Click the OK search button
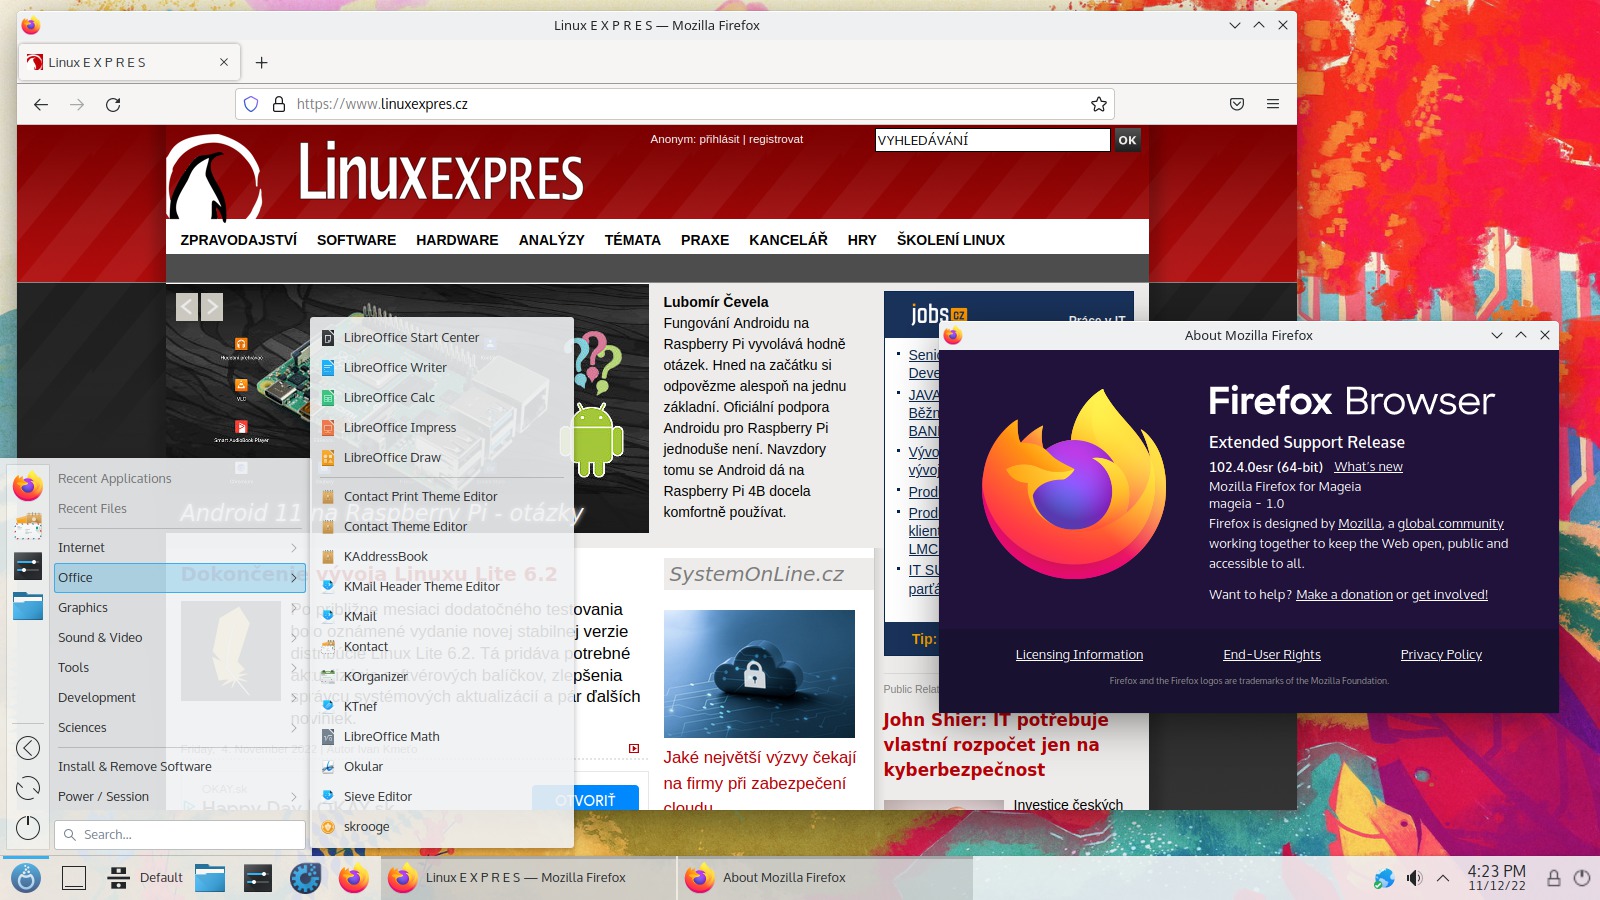1600x900 pixels. coord(1127,140)
